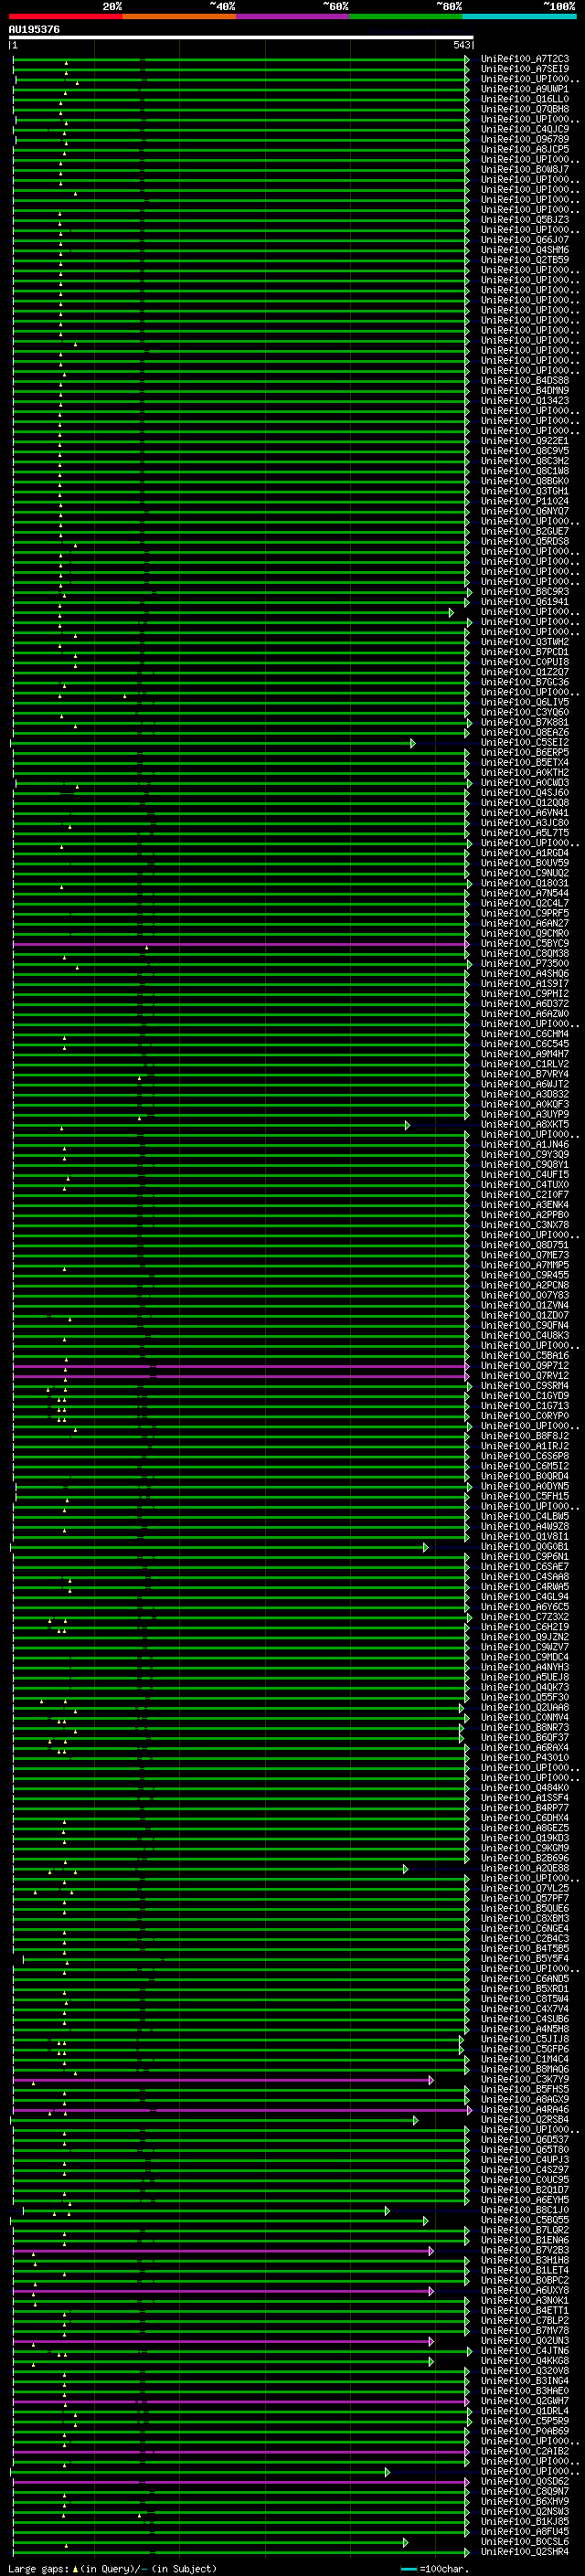Select UniRef100_A0CWD3 label
The width and height of the screenshot is (585, 2576).
[x=525, y=783]
